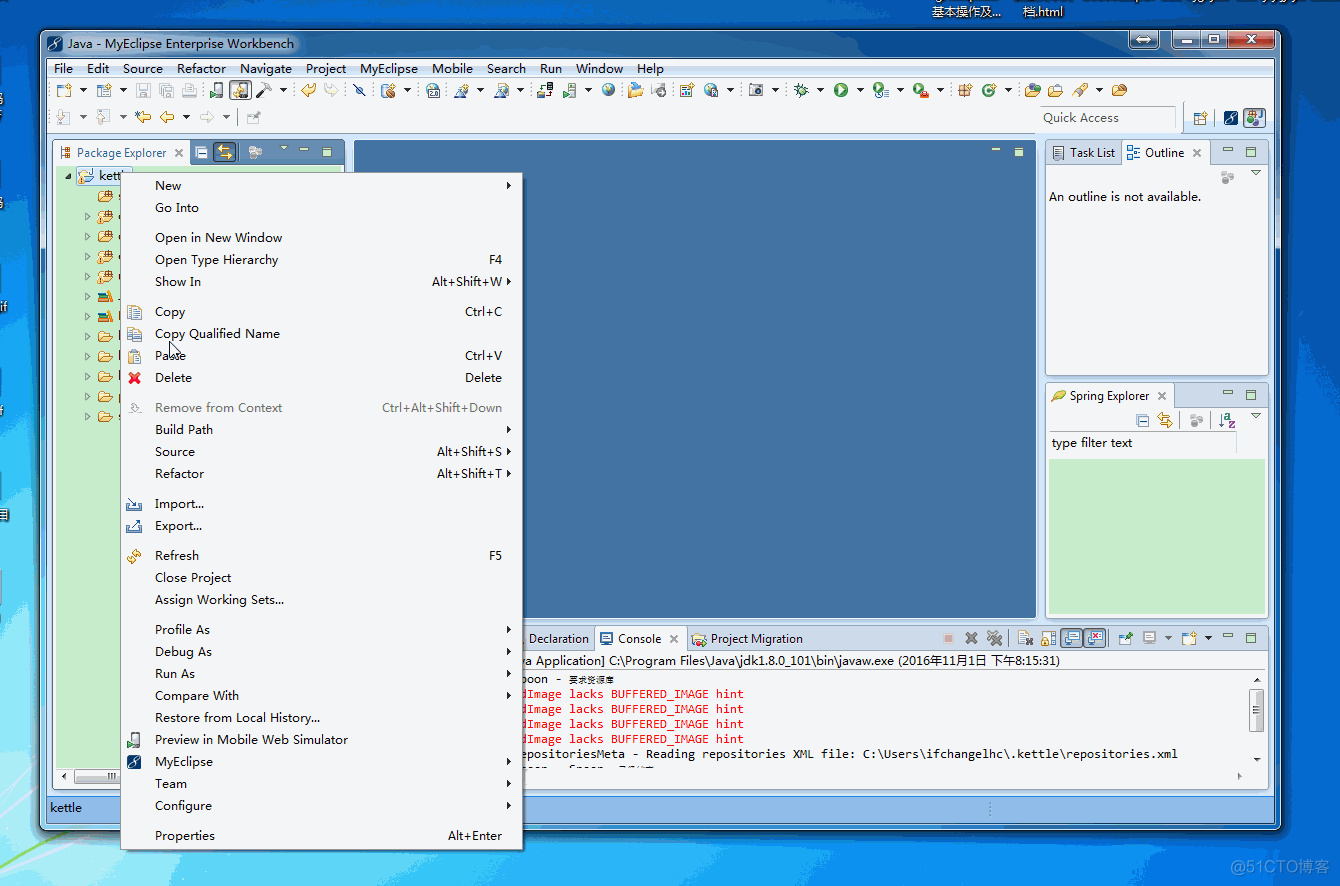Click the Open Type folder icon in toolbar
Image resolution: width=1340 pixels, height=886 pixels.
(1032, 90)
